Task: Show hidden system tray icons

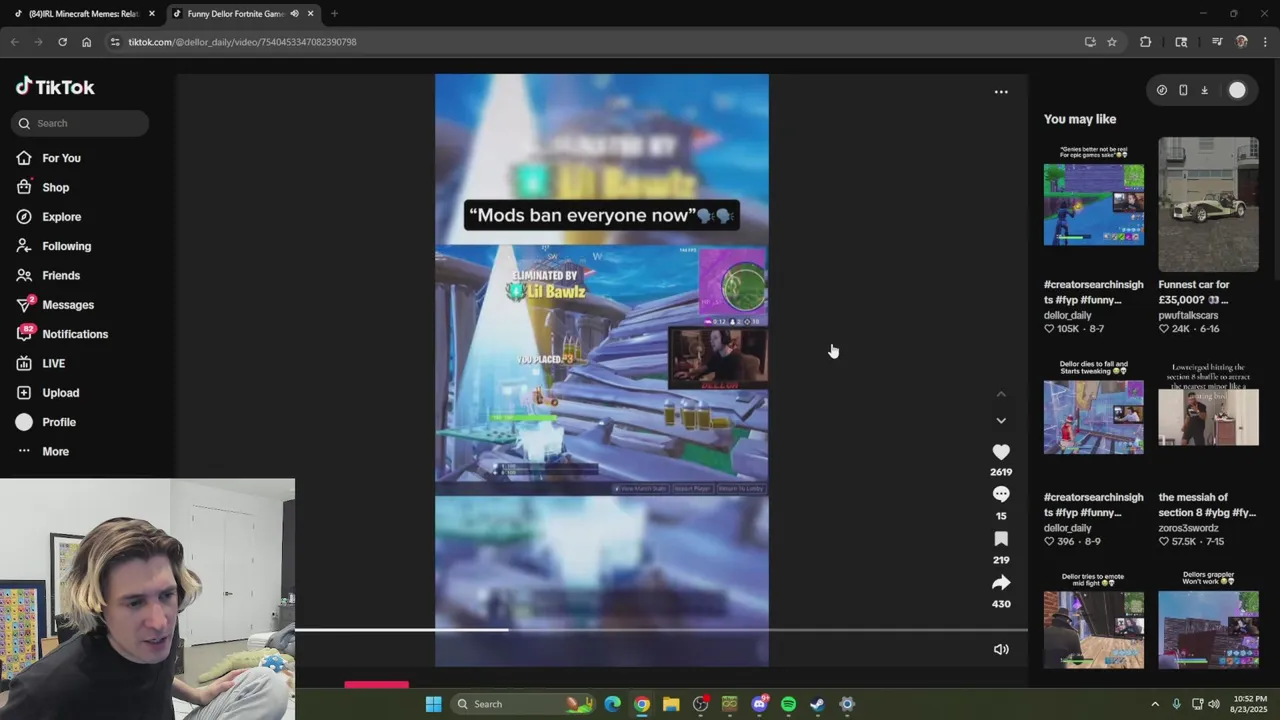Action: pyautogui.click(x=1155, y=704)
